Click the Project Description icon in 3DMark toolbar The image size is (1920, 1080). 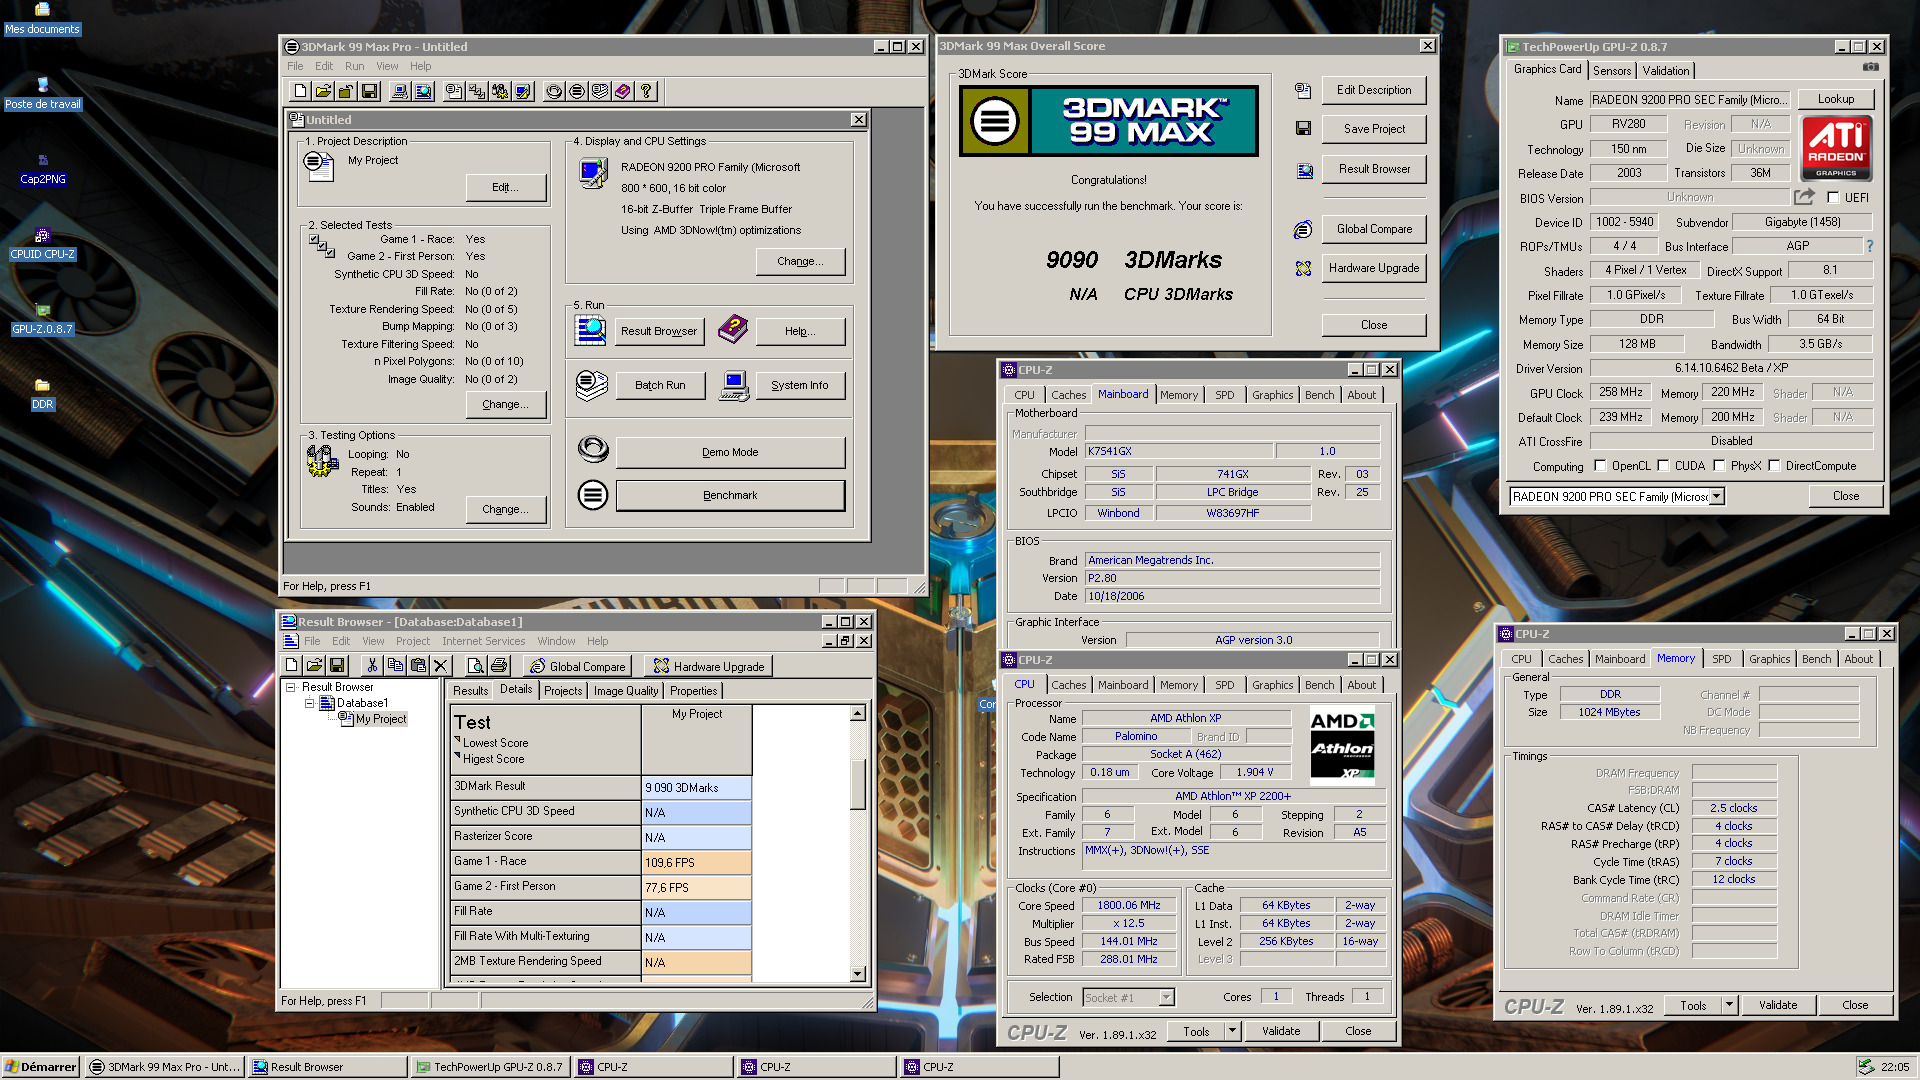pyautogui.click(x=454, y=91)
